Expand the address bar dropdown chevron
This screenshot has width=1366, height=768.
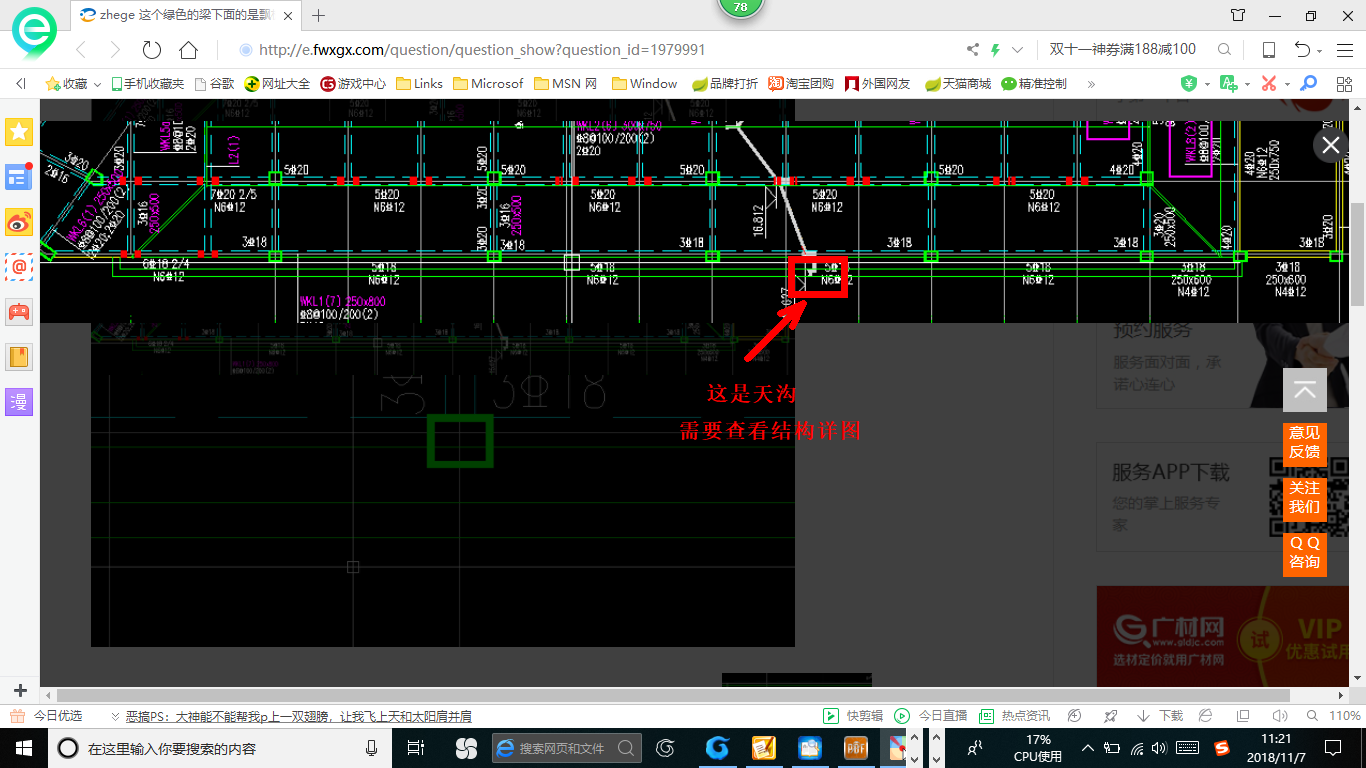[x=1018, y=50]
